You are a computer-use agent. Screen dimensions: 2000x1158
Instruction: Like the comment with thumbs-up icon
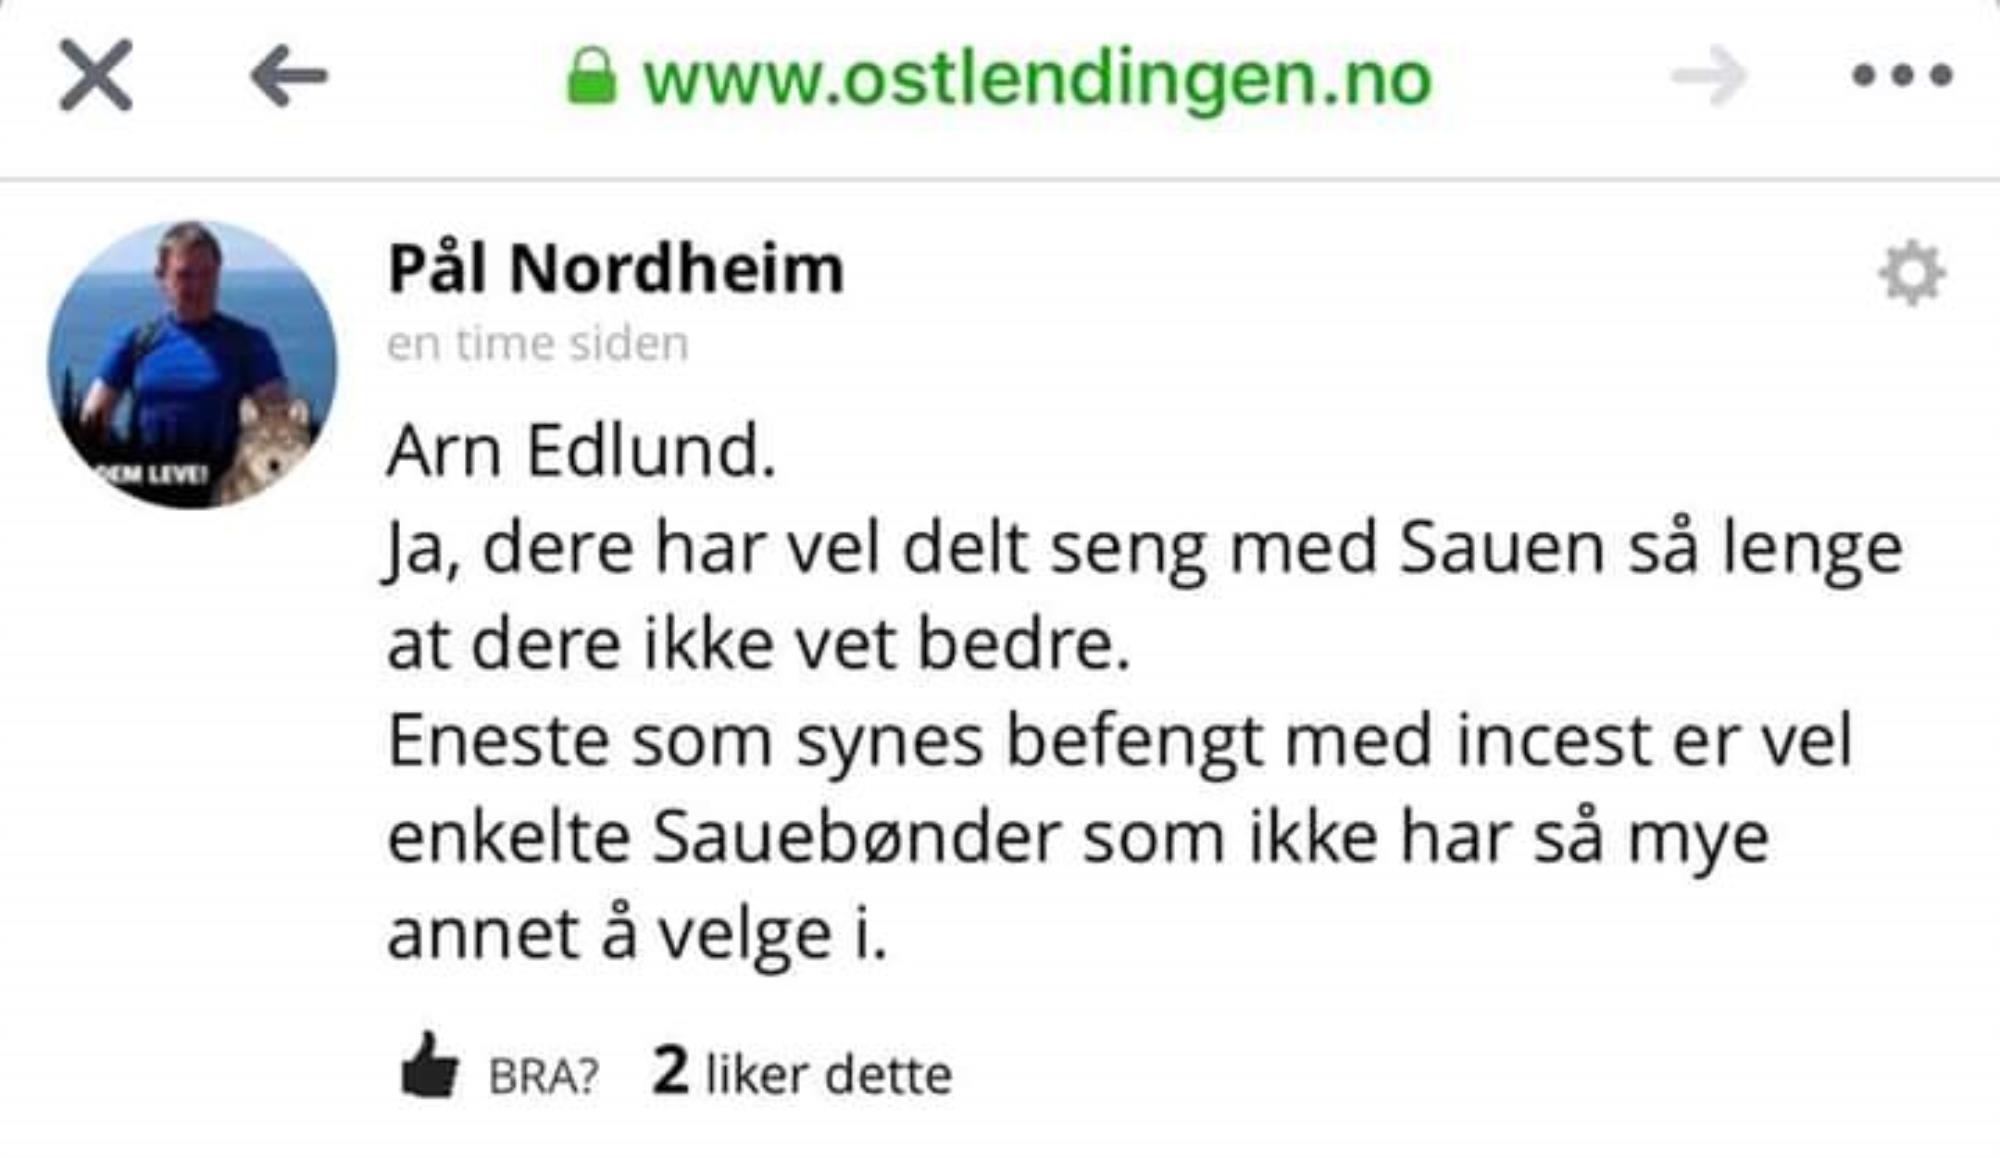429,1065
